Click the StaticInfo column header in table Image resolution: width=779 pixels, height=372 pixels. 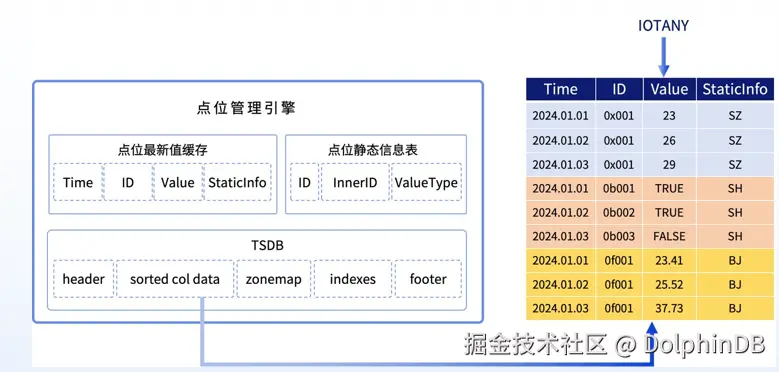(x=735, y=89)
